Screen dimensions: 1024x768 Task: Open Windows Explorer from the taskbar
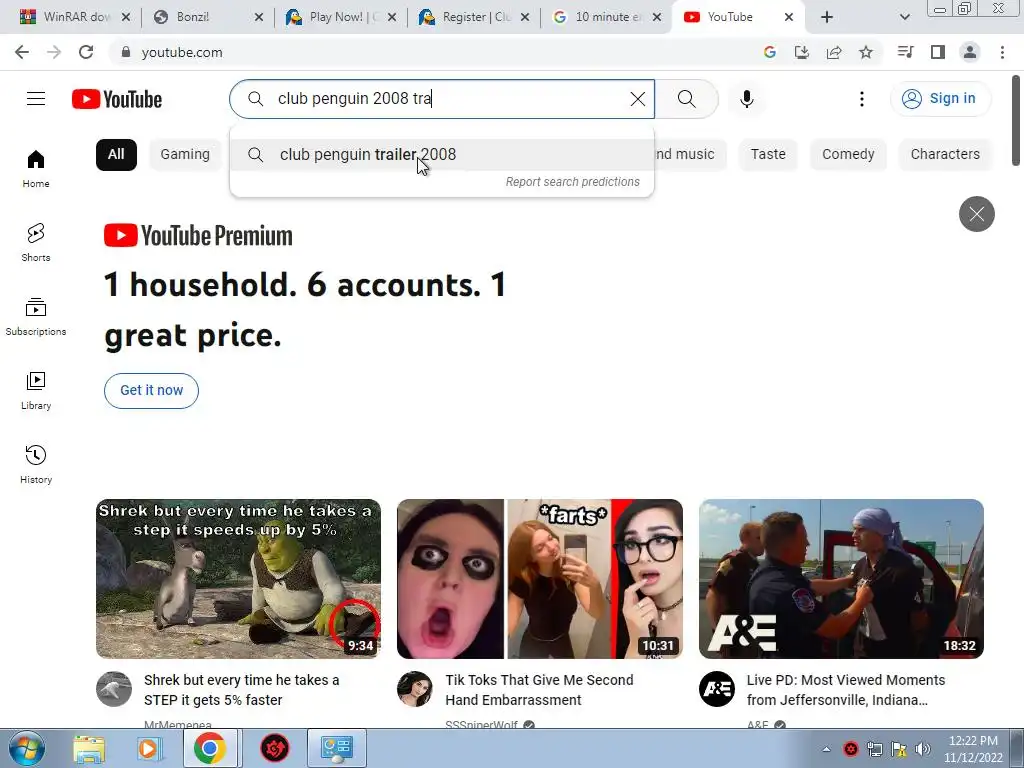(x=89, y=748)
